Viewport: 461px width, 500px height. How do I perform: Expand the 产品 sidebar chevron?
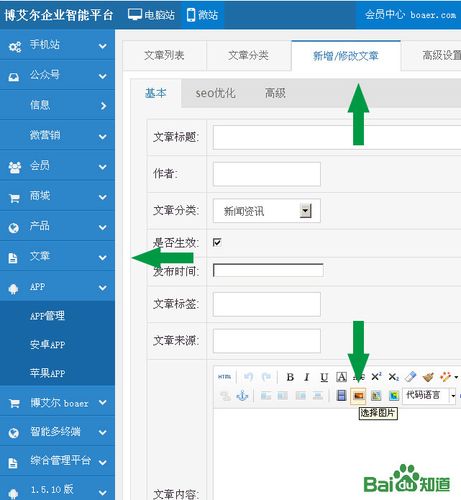click(x=103, y=227)
